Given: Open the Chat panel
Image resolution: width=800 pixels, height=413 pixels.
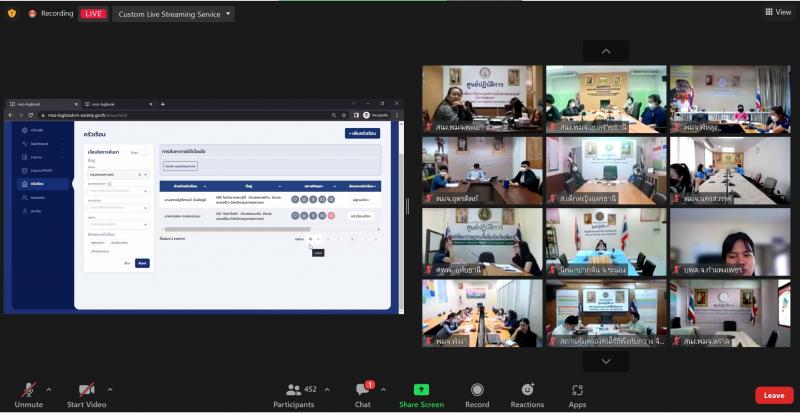Looking at the screenshot, I should click(363, 395).
